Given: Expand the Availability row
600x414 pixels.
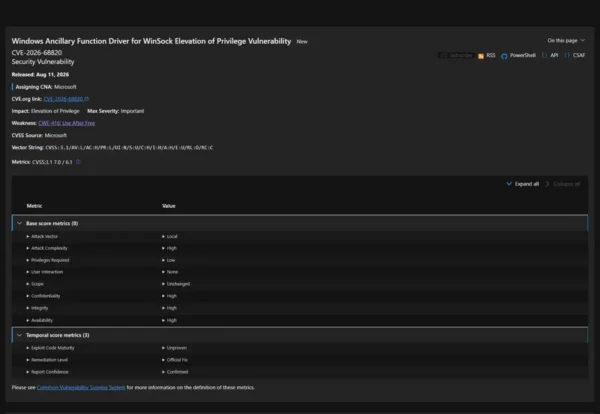Looking at the screenshot, I should click(x=28, y=320).
